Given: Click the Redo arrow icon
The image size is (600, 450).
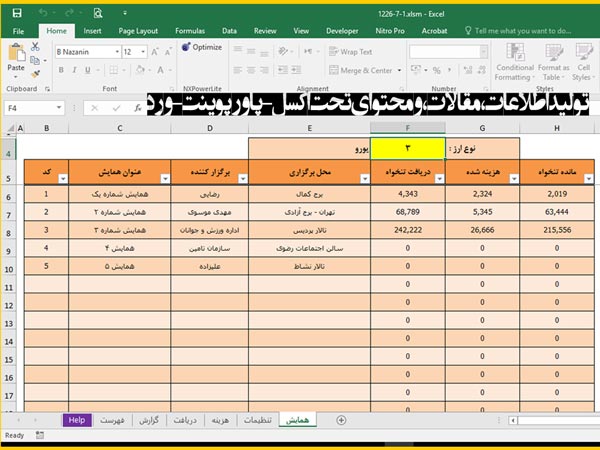Looking at the screenshot, I should (x=69, y=13).
